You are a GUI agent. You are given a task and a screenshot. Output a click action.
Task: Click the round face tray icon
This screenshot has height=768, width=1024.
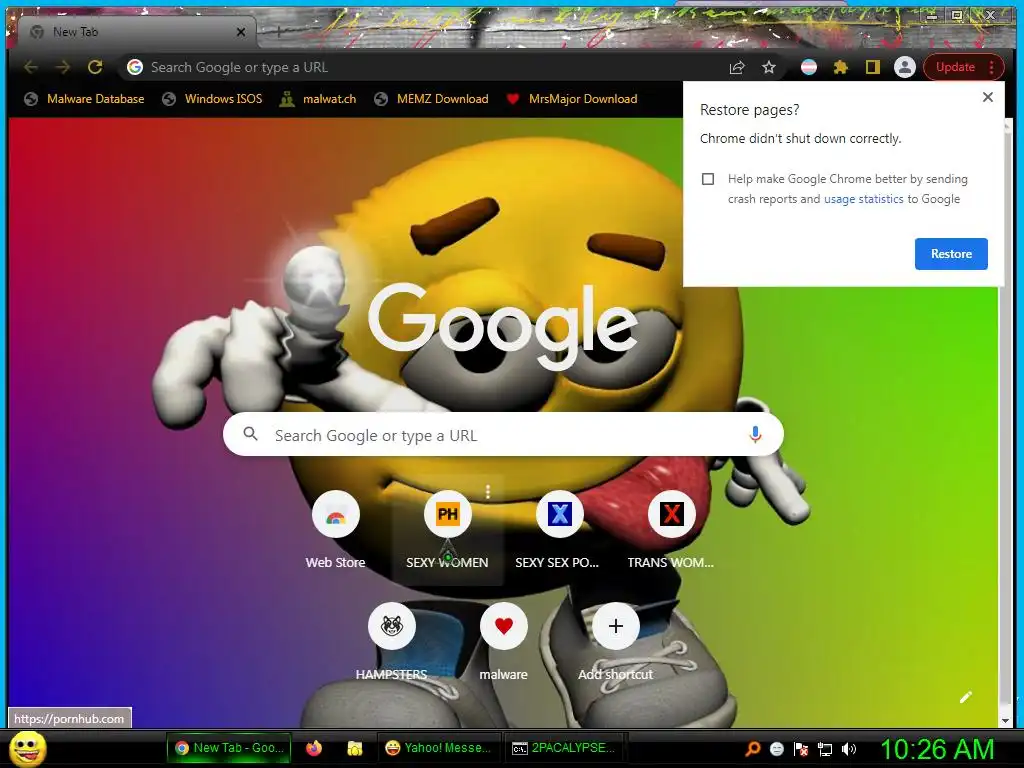point(776,749)
